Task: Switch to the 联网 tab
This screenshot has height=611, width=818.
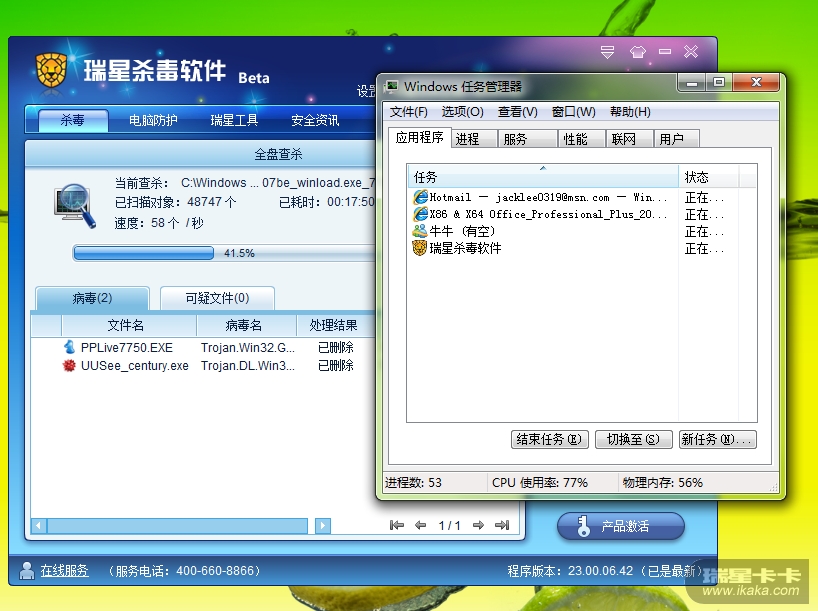Action: pos(629,139)
